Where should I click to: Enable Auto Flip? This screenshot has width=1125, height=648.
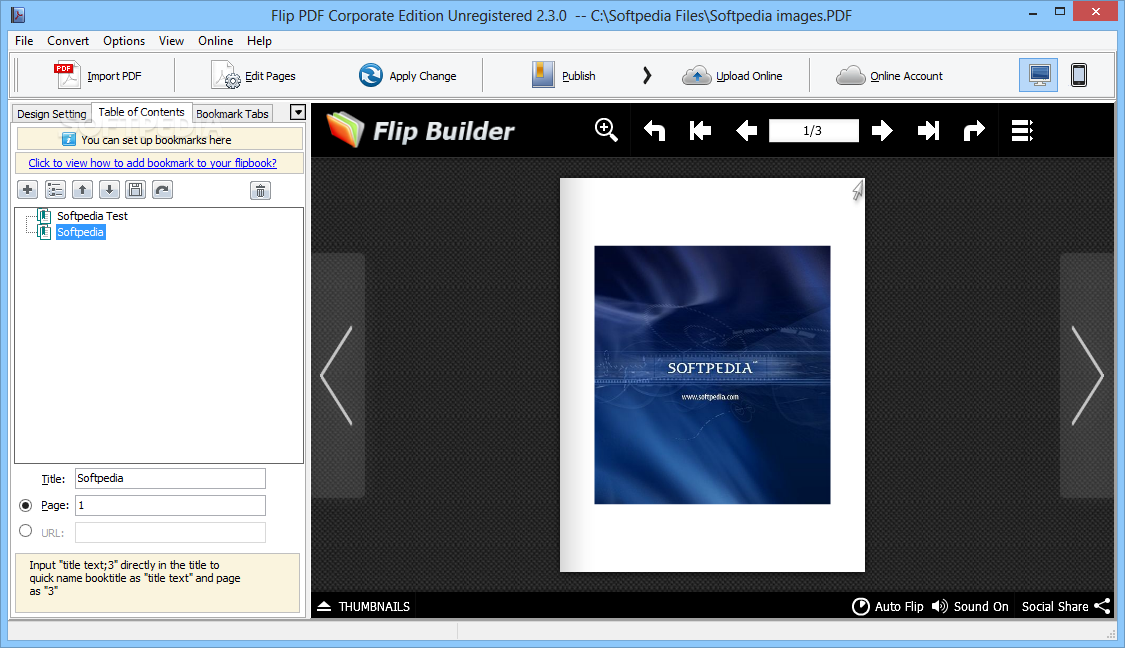[x=888, y=606]
